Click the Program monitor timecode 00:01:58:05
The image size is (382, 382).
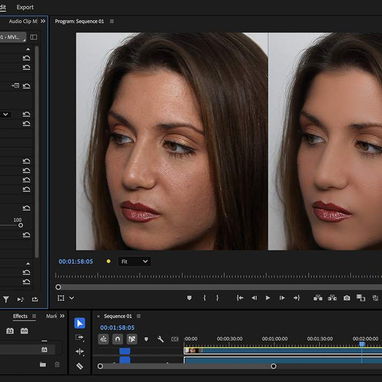(x=76, y=262)
